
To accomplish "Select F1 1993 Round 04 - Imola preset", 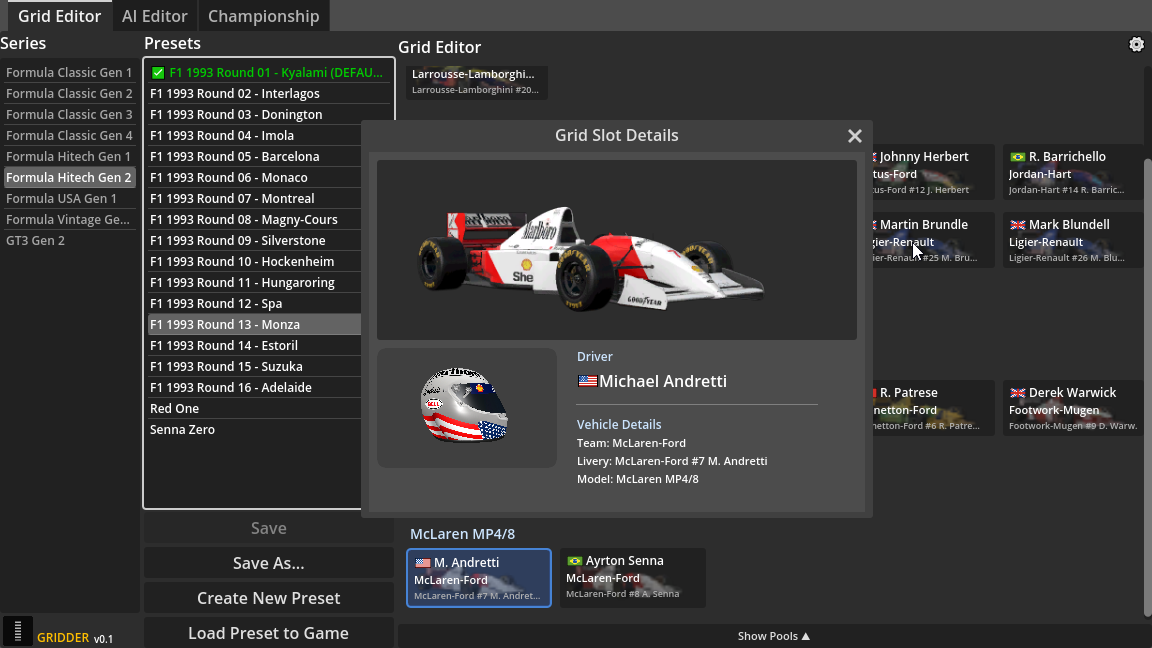I will [x=254, y=136].
